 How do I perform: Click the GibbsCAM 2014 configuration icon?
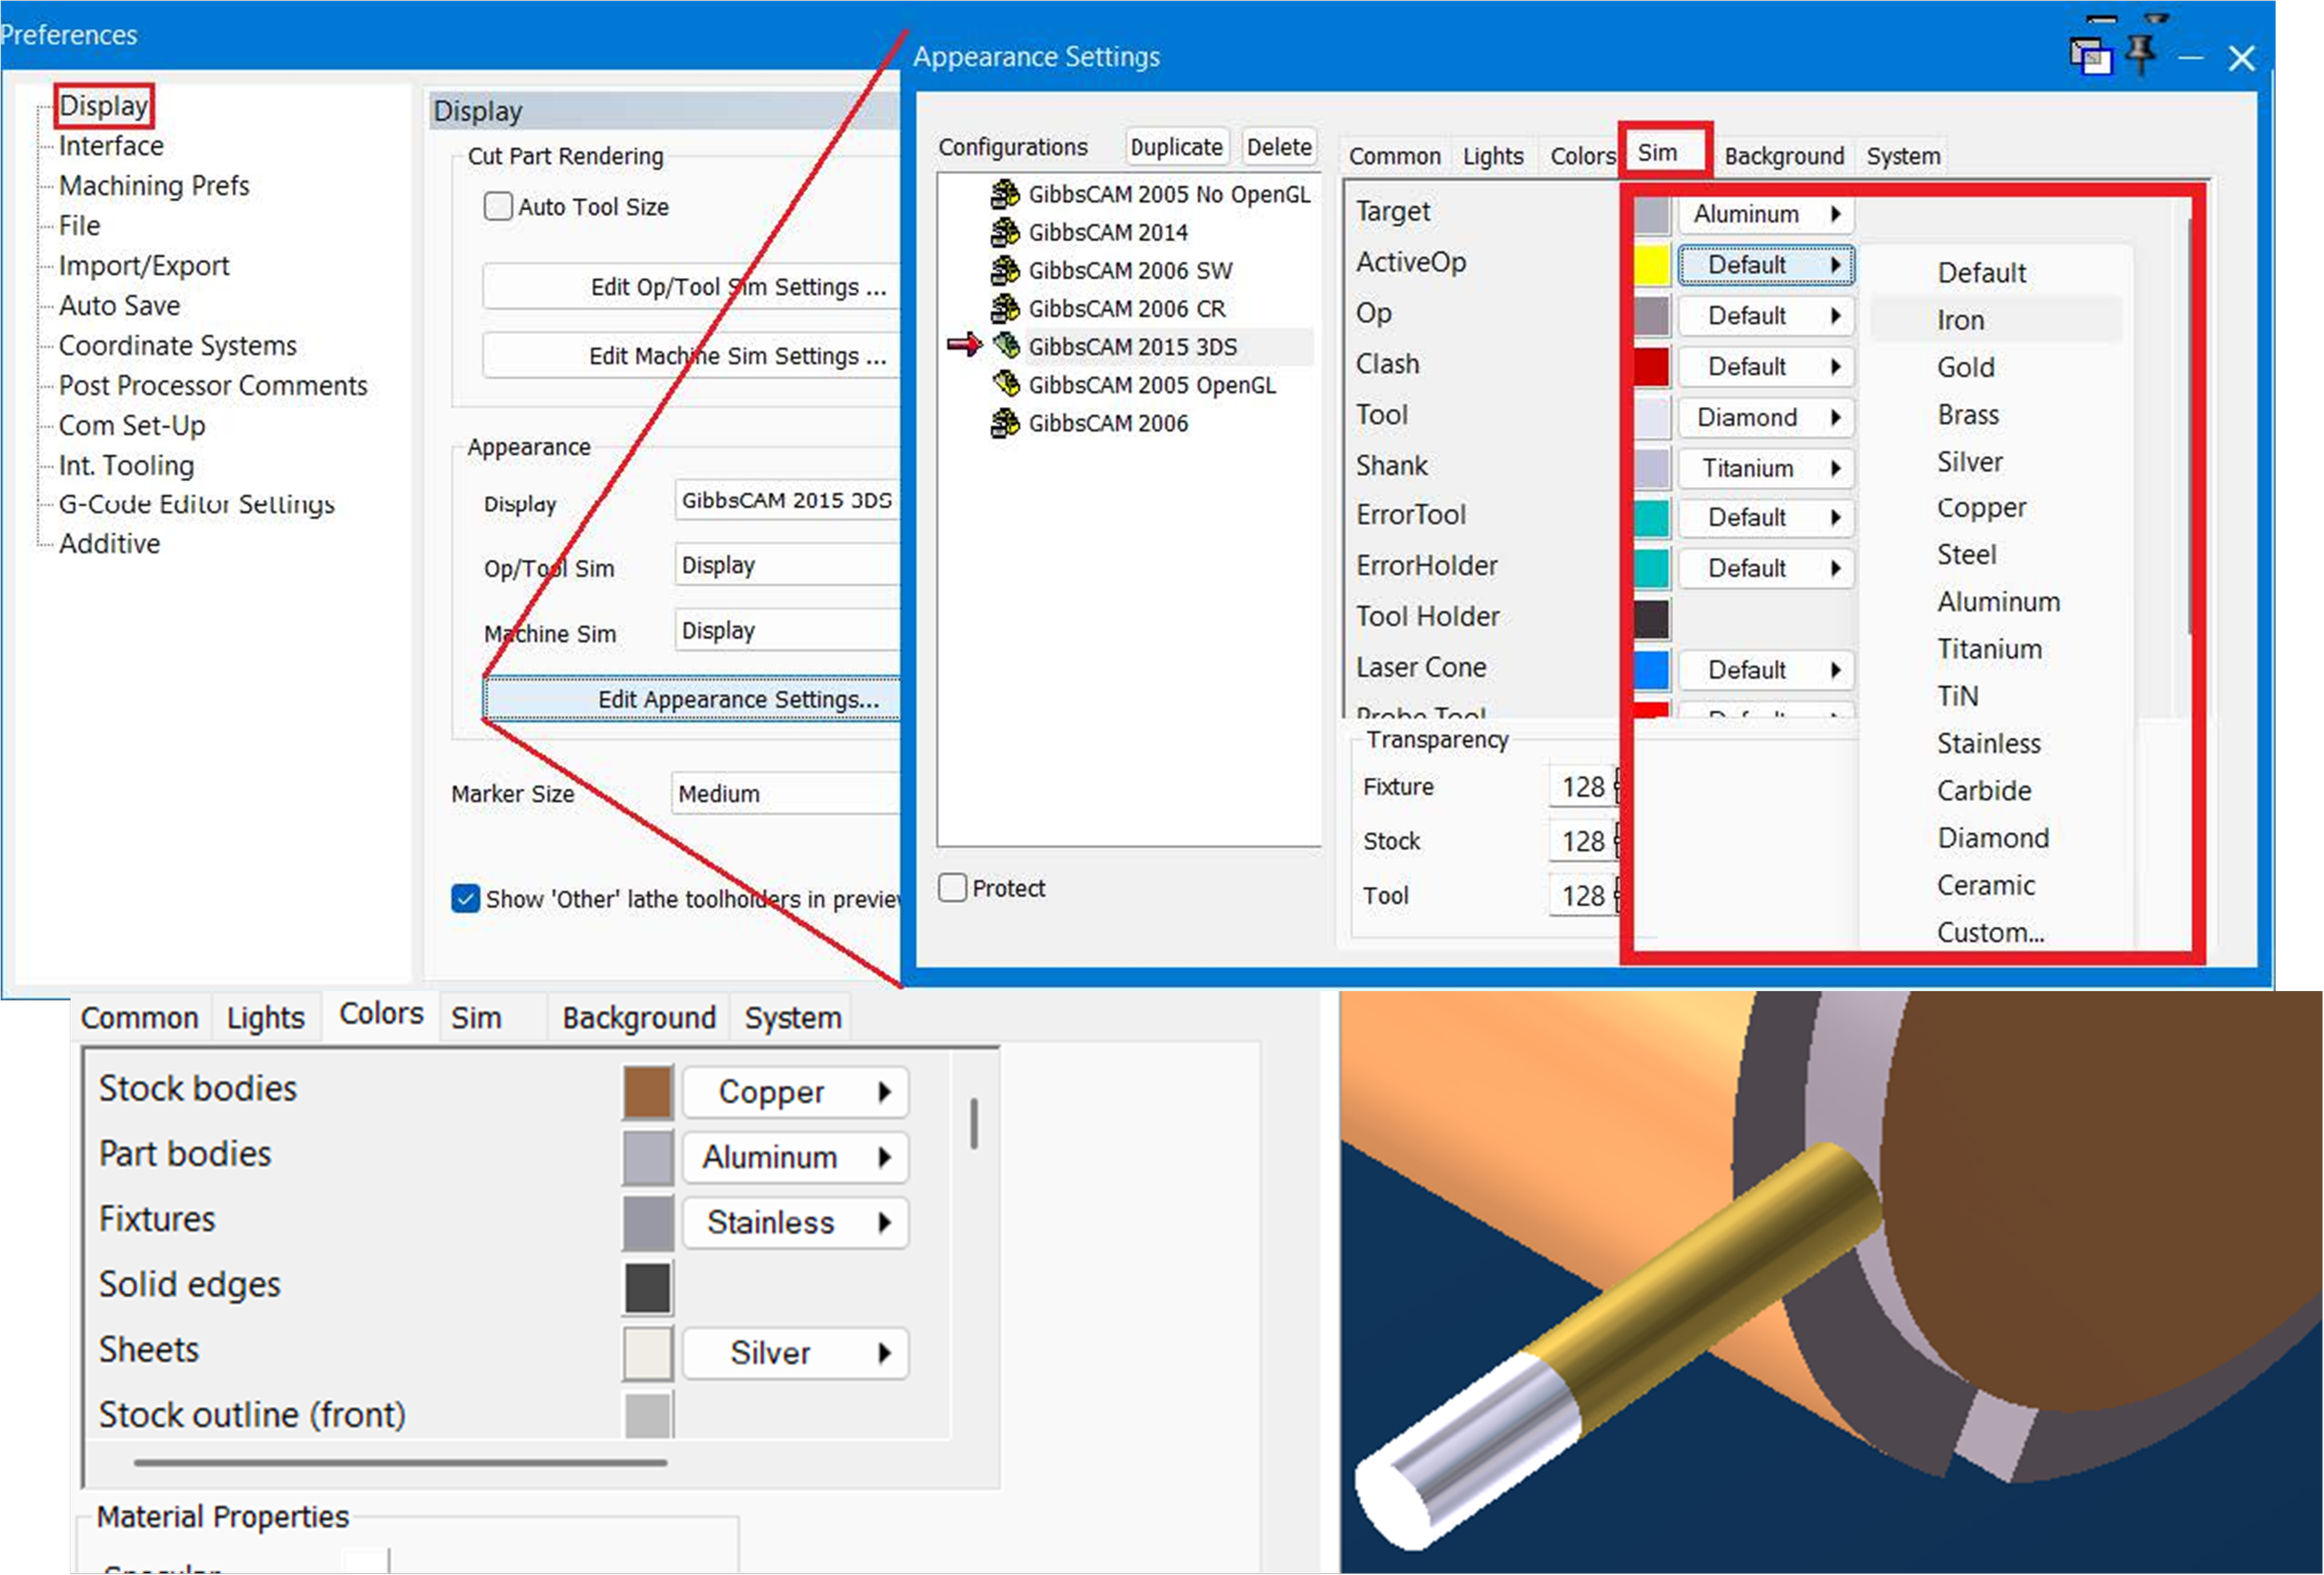(x=1004, y=232)
